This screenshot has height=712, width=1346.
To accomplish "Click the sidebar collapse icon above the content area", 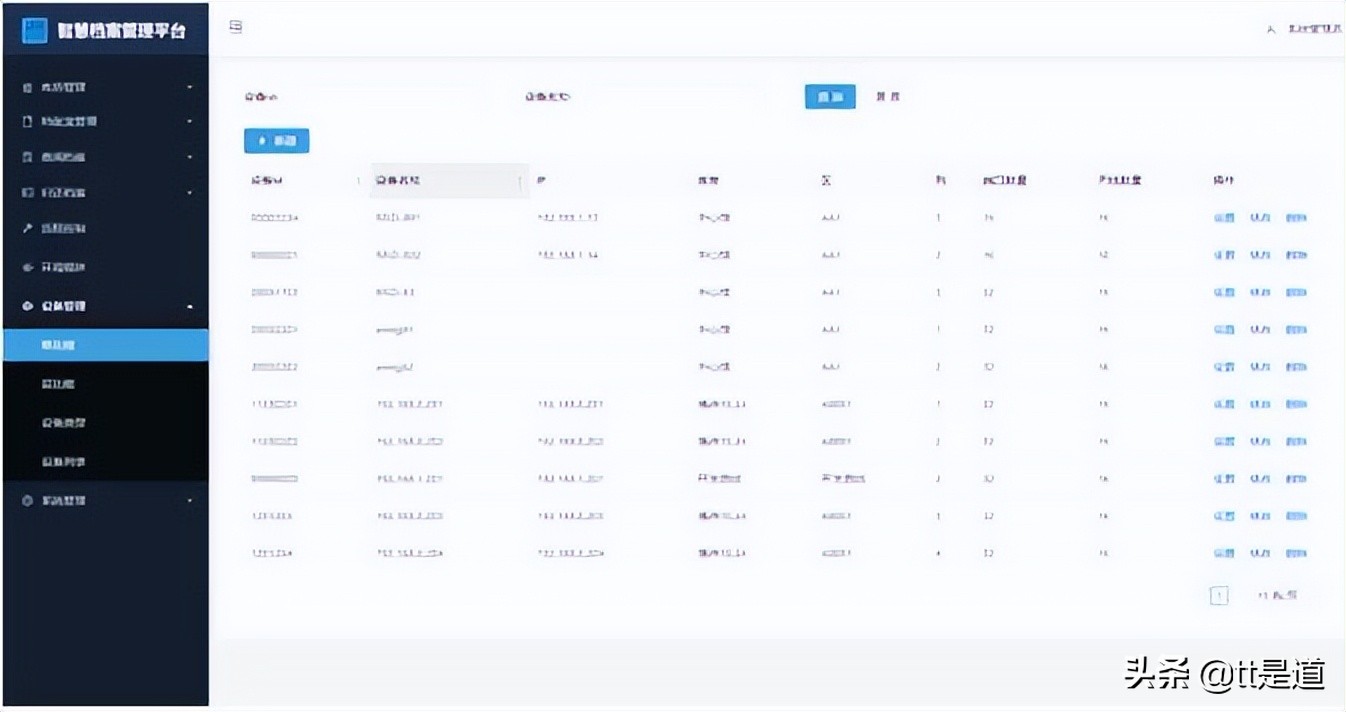I will click(x=236, y=27).
